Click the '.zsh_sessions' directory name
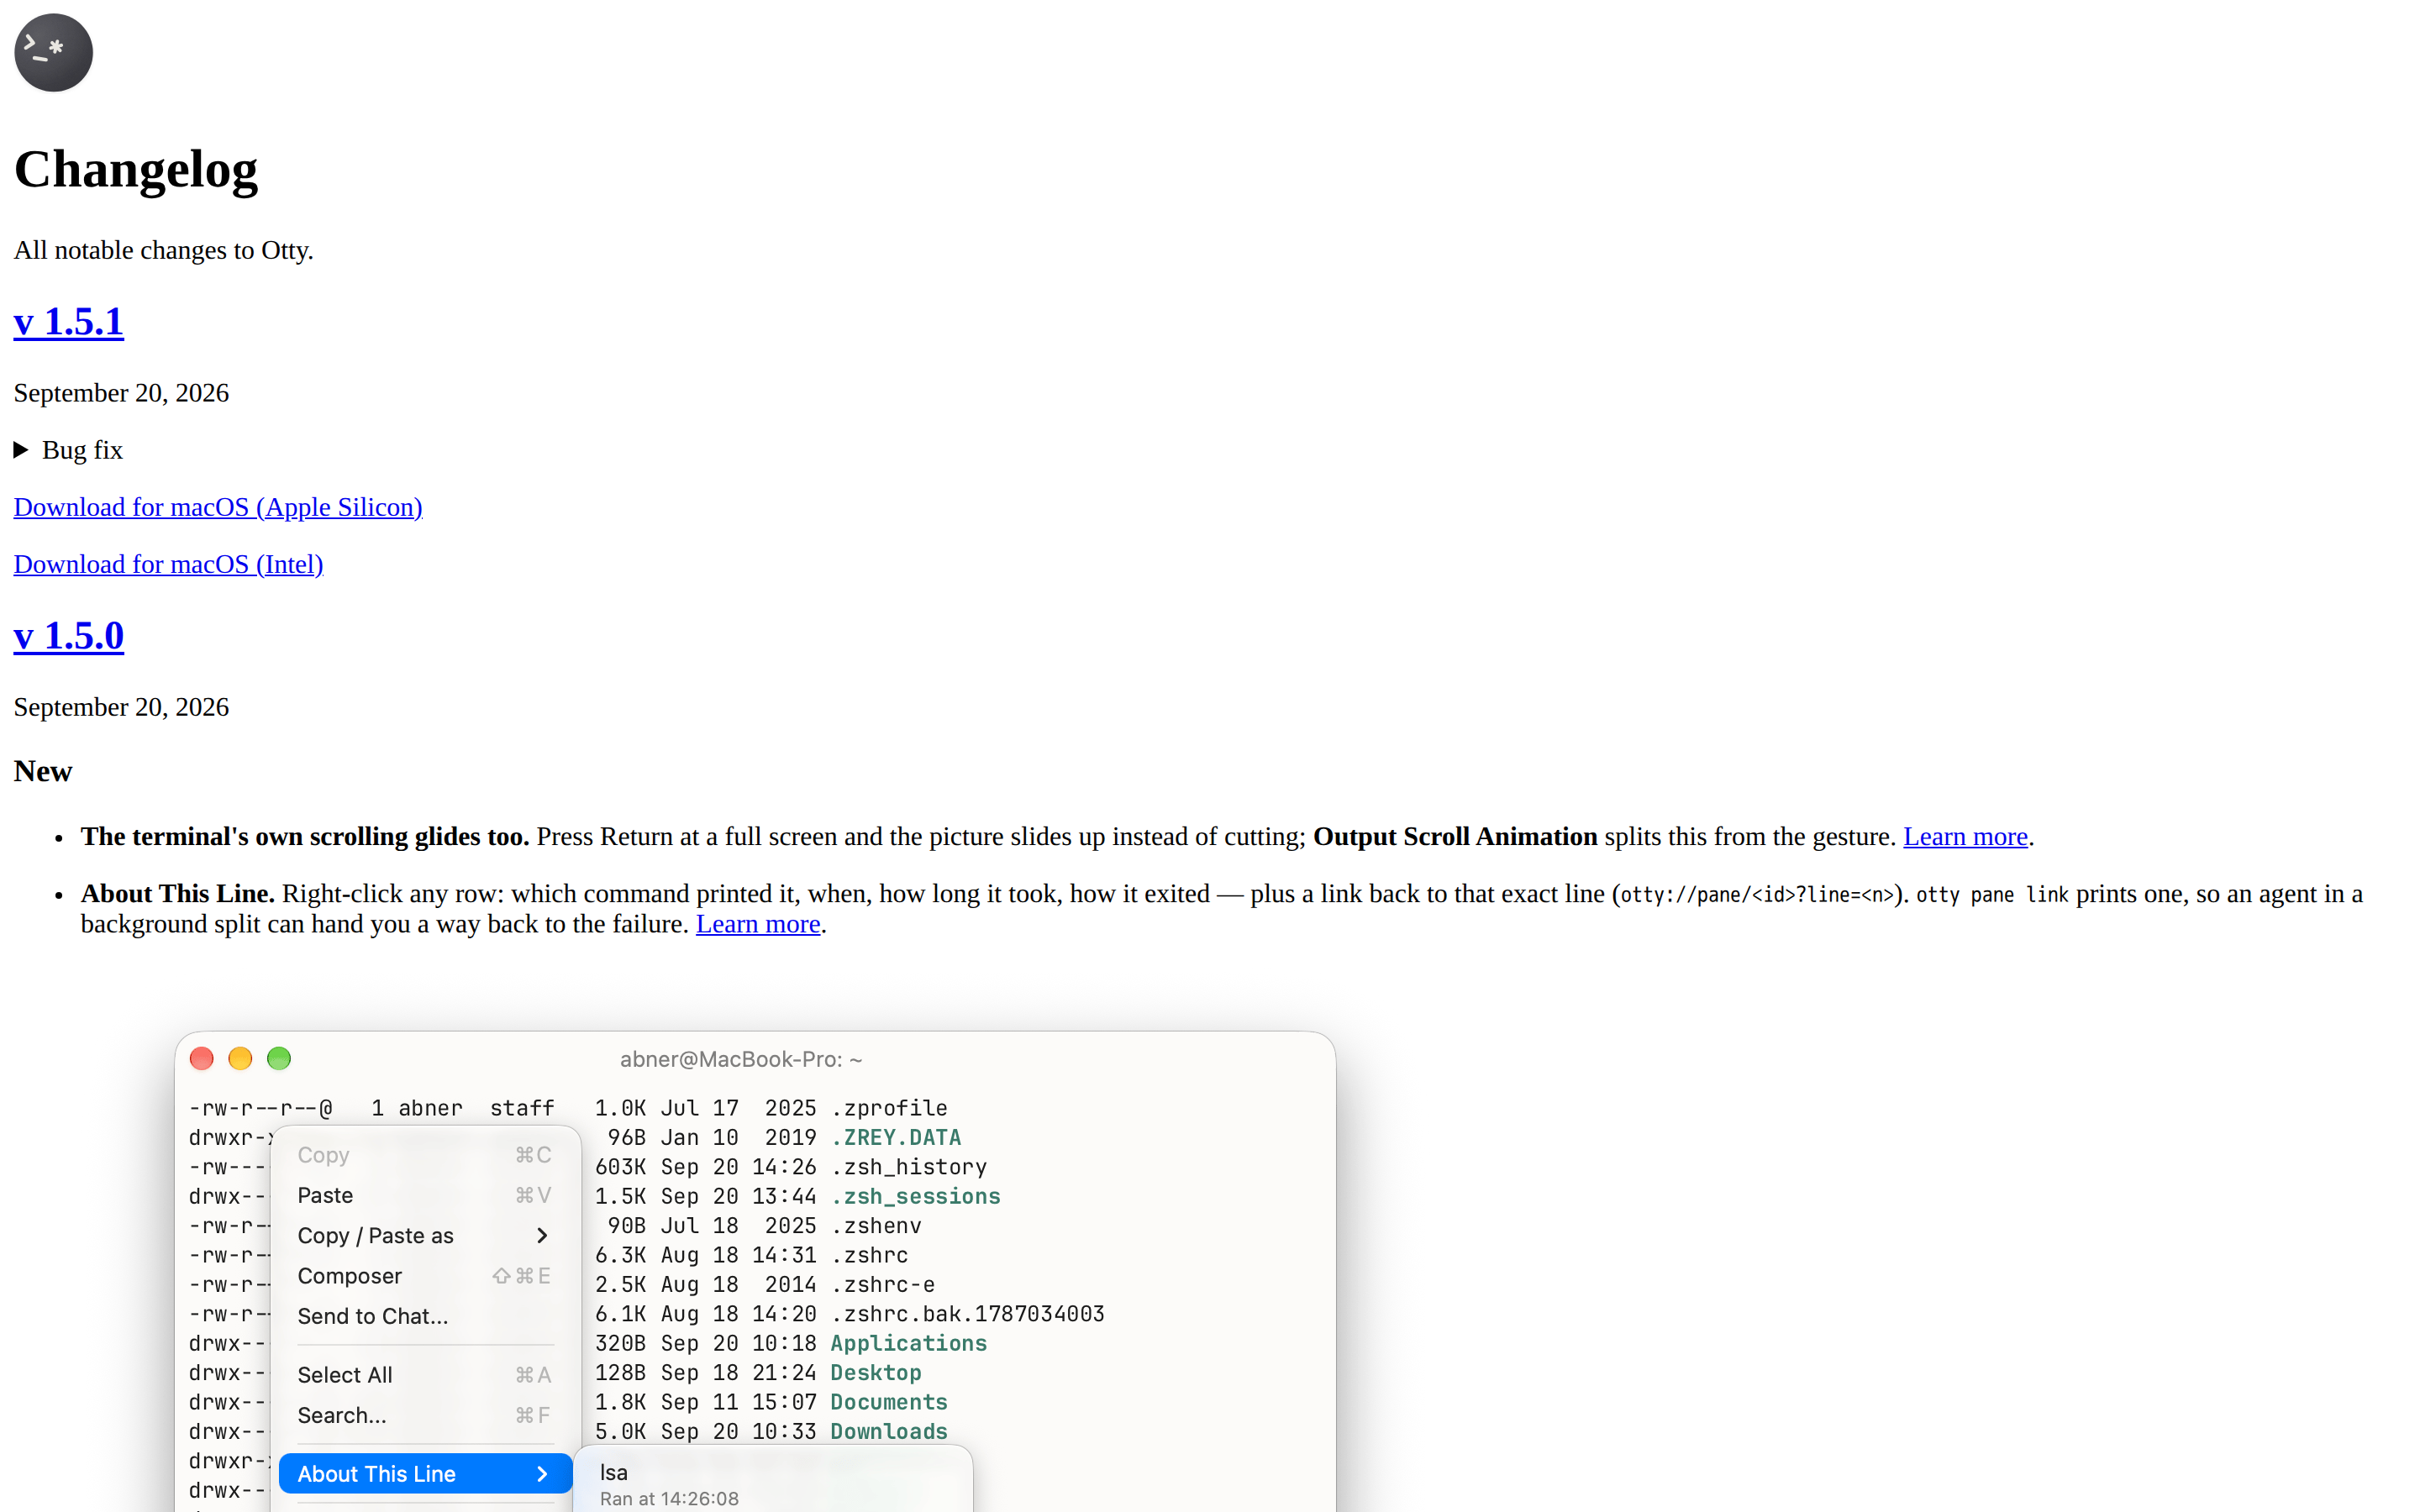This screenshot has height=1512, width=2420. point(916,1196)
